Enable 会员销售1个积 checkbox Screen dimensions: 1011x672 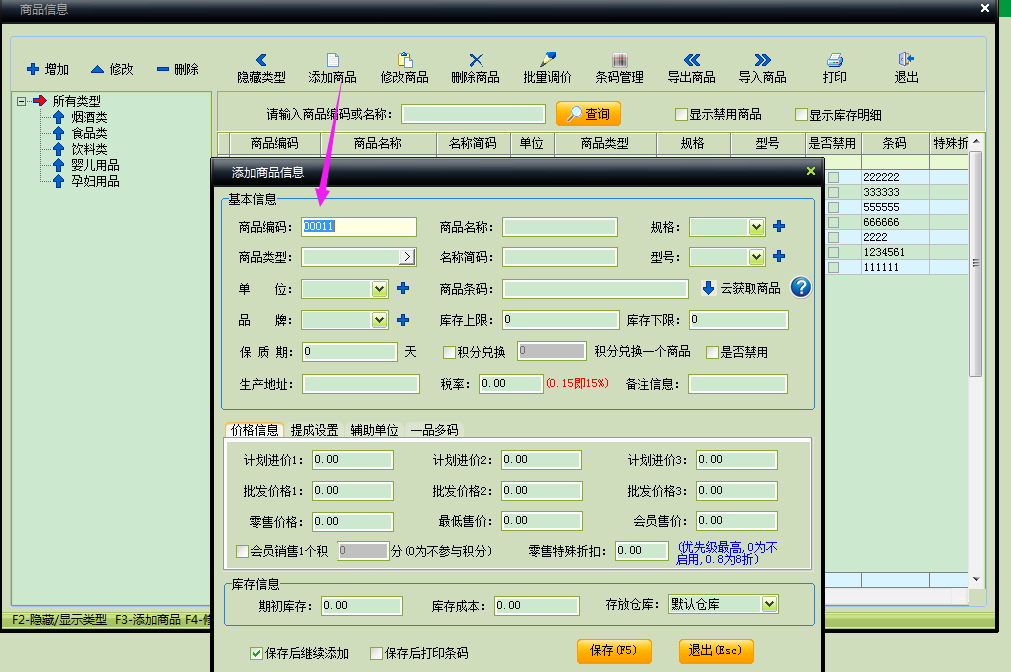[242, 551]
